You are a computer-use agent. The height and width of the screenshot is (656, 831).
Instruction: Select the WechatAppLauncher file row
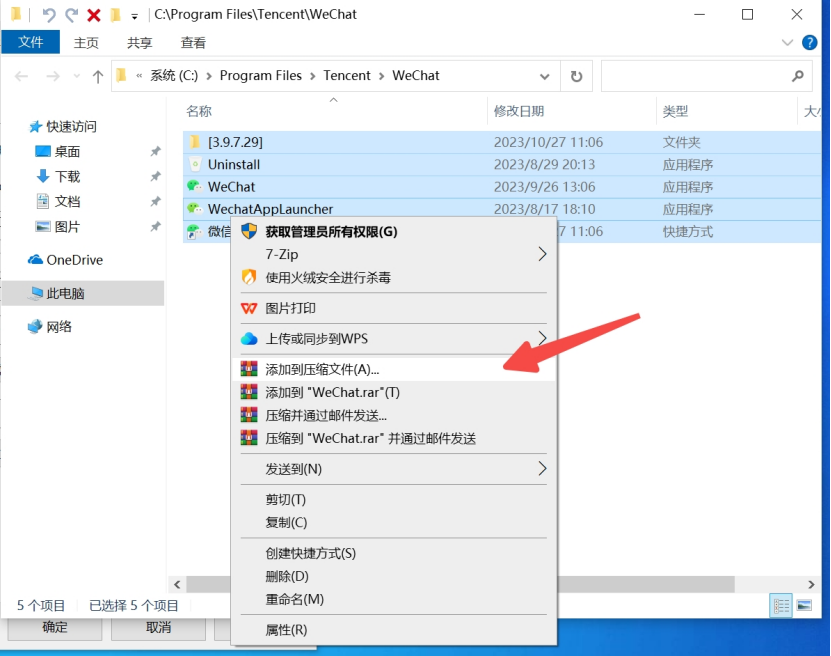click(502, 209)
